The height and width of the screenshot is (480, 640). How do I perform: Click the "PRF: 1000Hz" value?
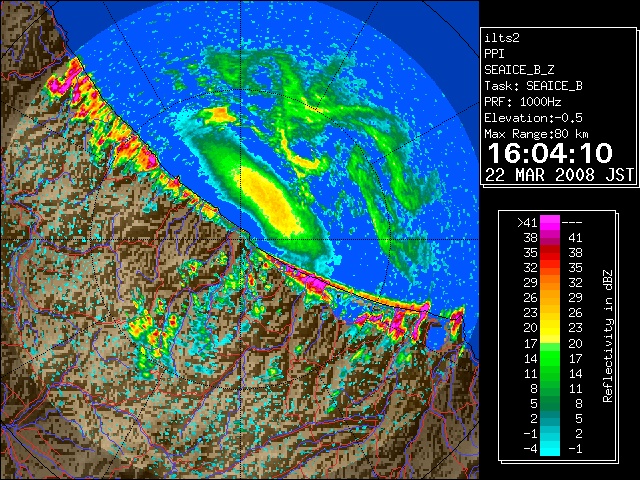(x=523, y=102)
